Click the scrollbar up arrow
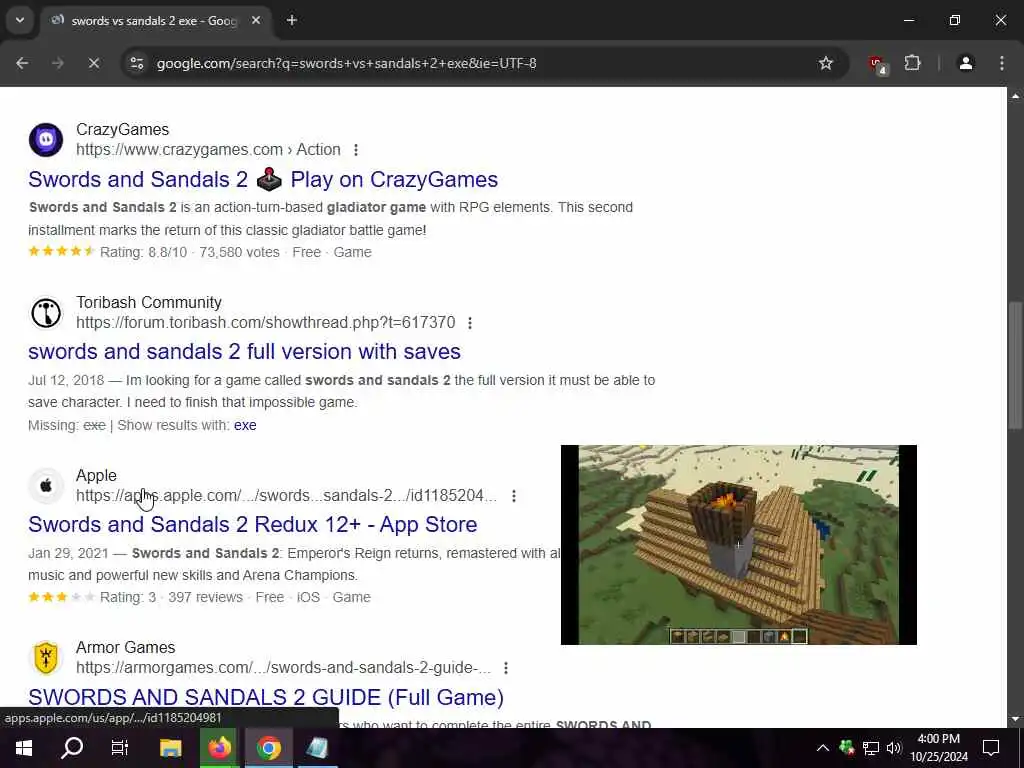 tap(1015, 96)
